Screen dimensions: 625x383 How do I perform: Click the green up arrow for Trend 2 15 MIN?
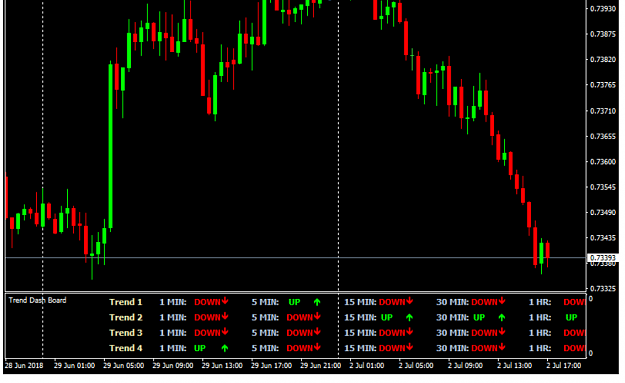click(409, 318)
